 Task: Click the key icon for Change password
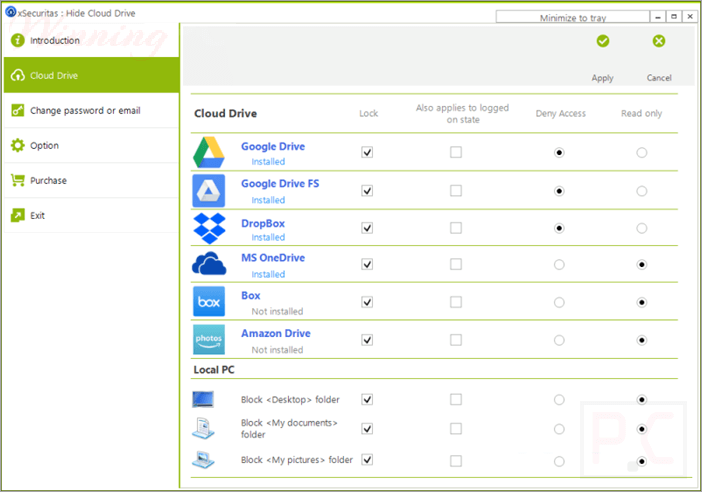pos(17,110)
